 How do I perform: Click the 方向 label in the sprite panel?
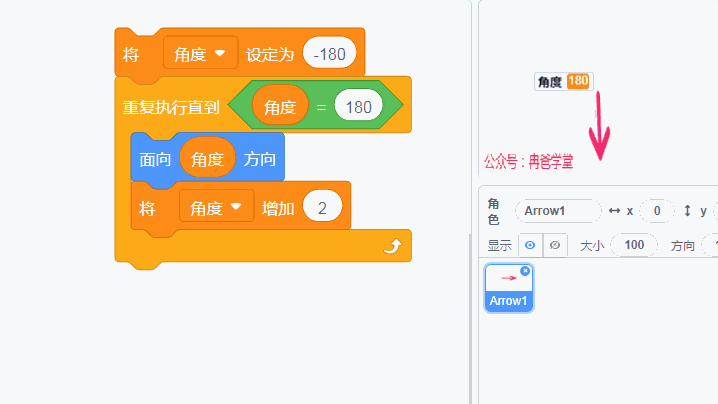[682, 246]
